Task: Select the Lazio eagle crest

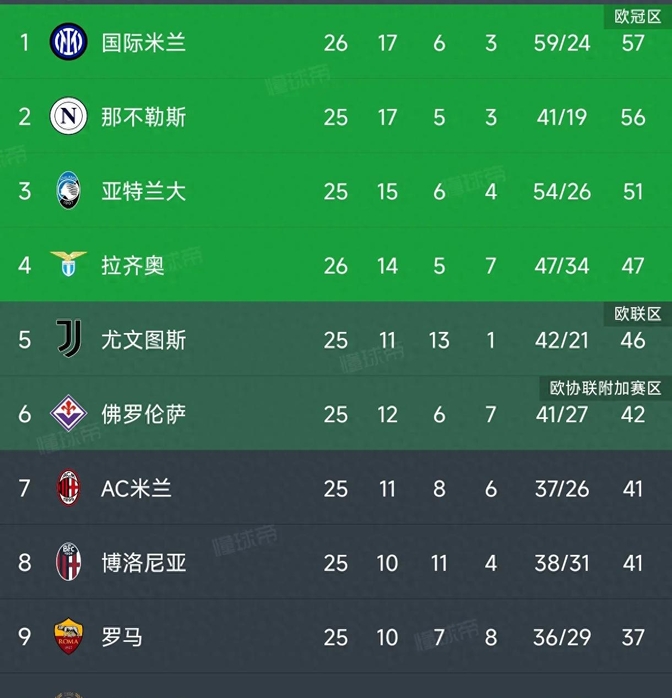Action: (68, 265)
